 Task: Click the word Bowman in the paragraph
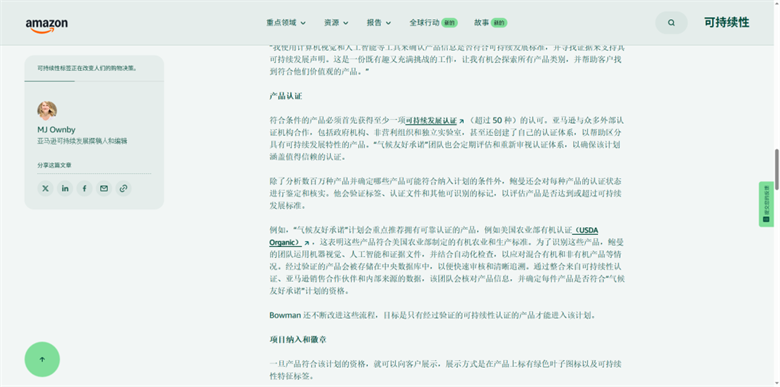285,315
